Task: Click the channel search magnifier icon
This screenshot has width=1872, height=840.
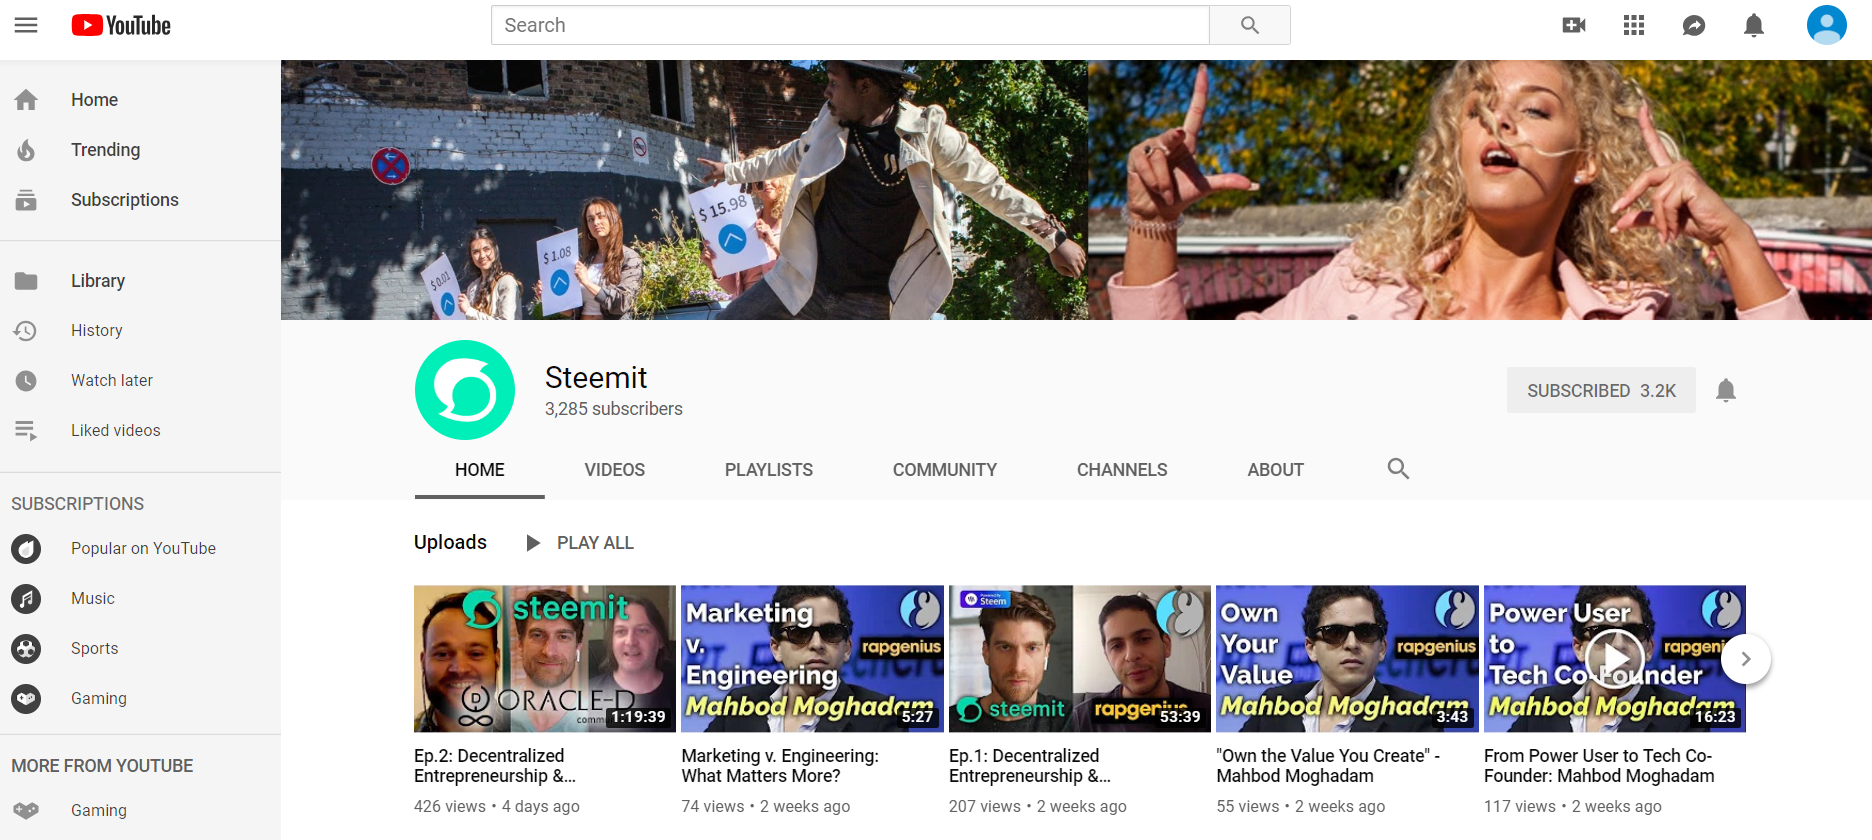Action: 1398,469
